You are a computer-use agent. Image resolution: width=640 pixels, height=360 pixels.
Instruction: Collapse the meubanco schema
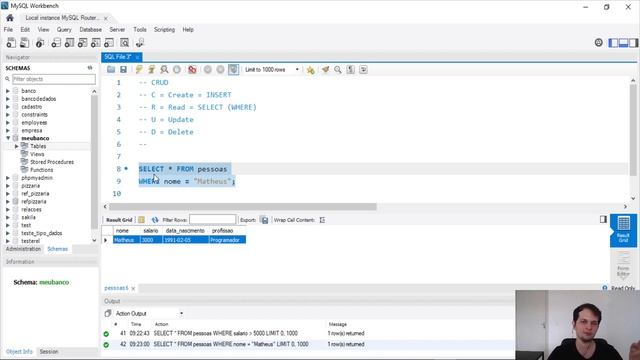pyautogui.click(x=8, y=138)
